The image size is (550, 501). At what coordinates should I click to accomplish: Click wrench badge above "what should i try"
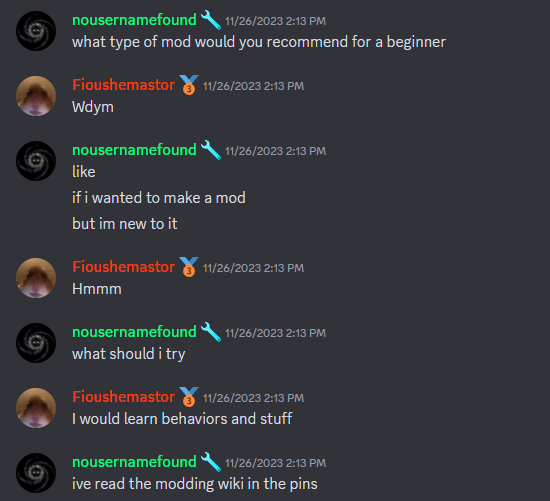coord(211,332)
